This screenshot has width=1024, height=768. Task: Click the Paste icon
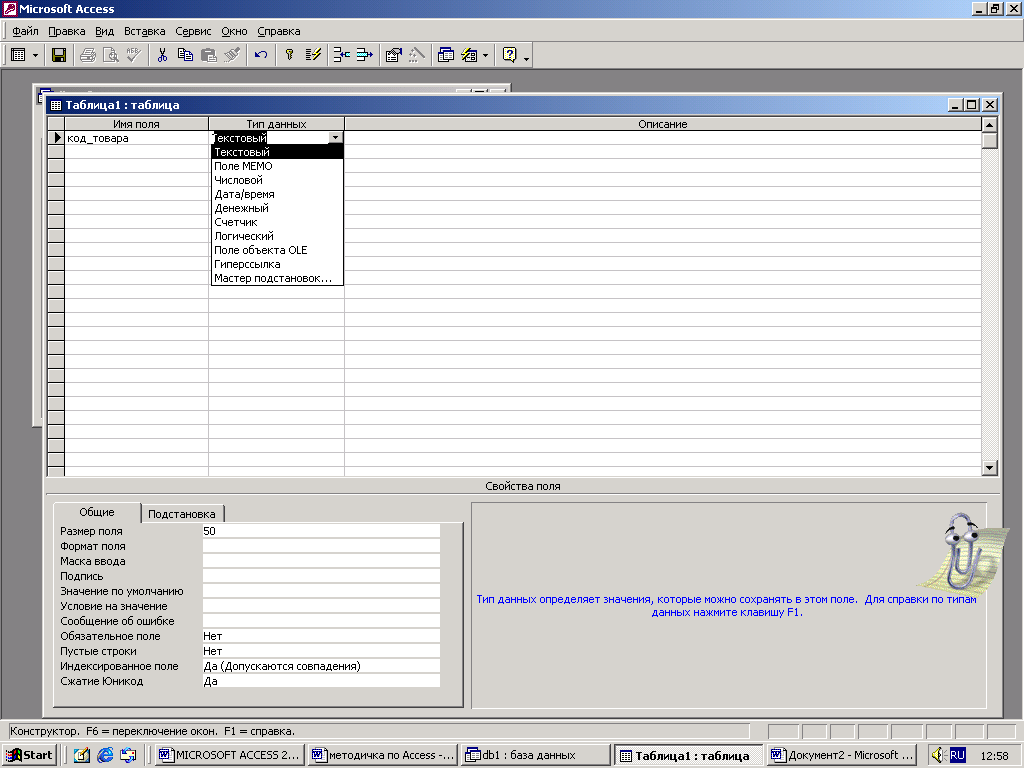pyautogui.click(x=209, y=56)
